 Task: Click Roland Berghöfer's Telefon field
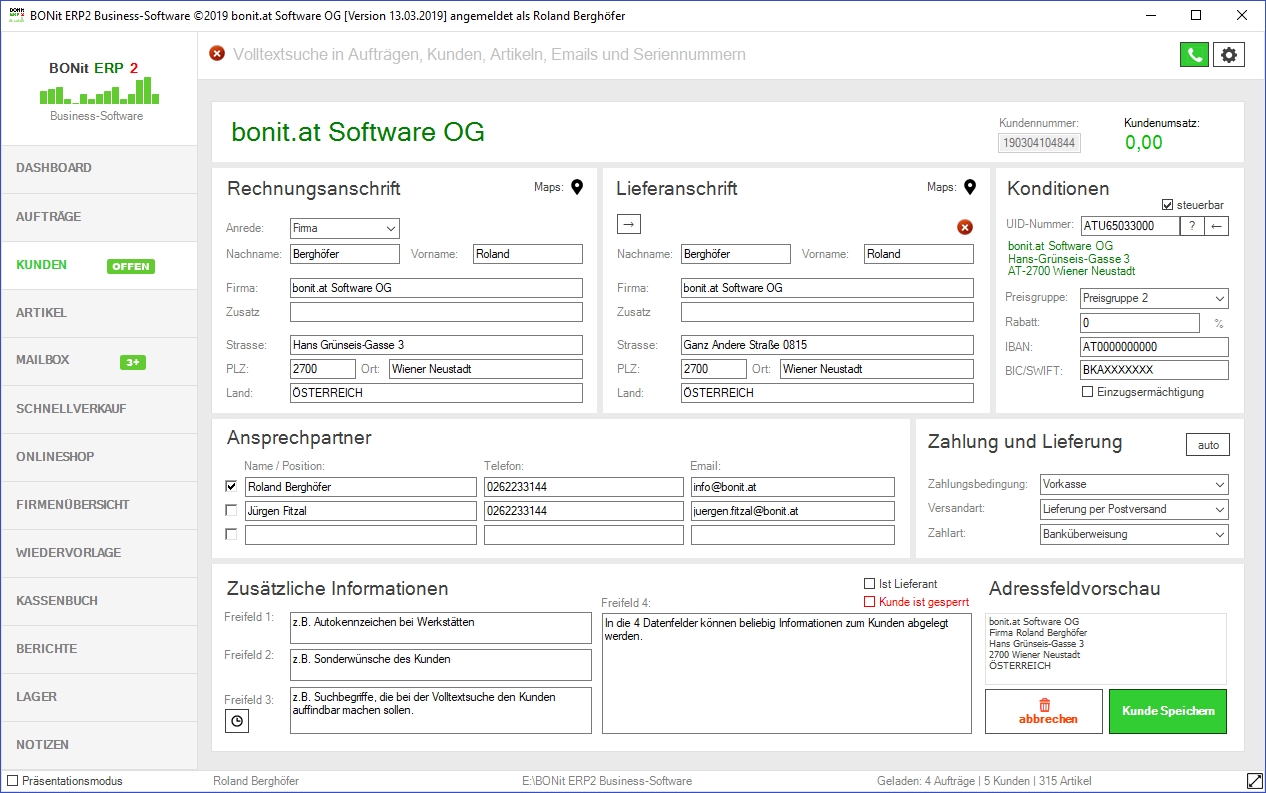(584, 487)
